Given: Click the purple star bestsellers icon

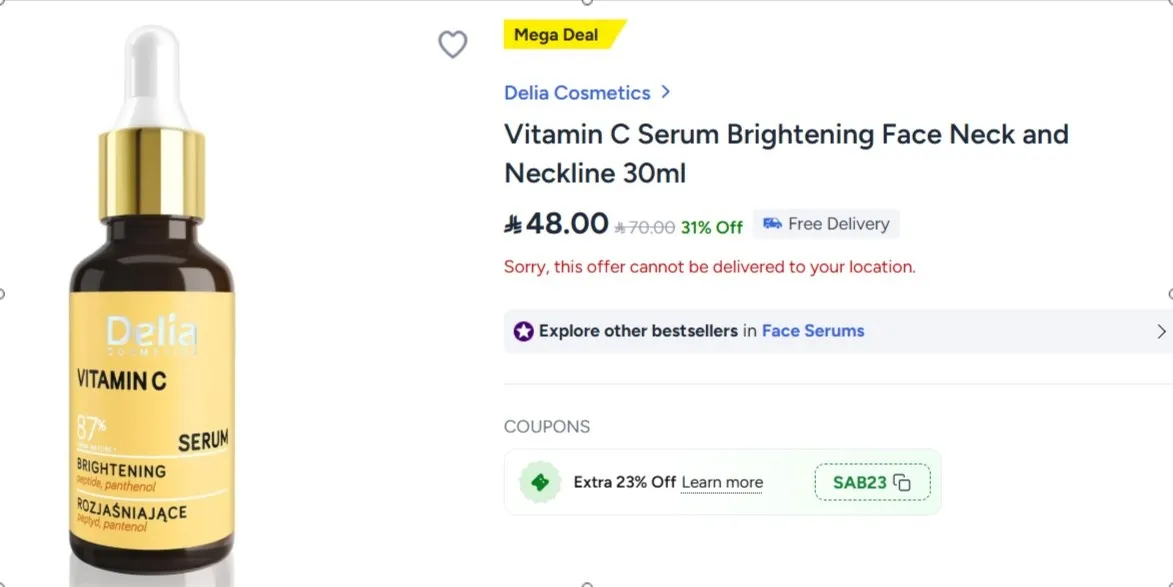Looking at the screenshot, I should (521, 330).
